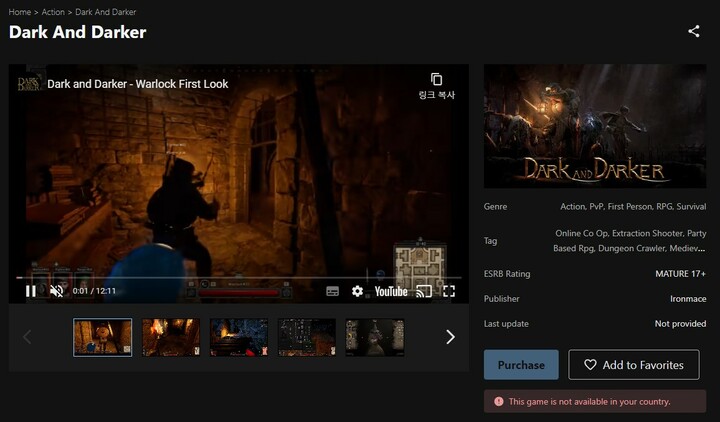The image size is (720, 422).
Task: Go to Home breadcrumb
Action: tap(20, 12)
